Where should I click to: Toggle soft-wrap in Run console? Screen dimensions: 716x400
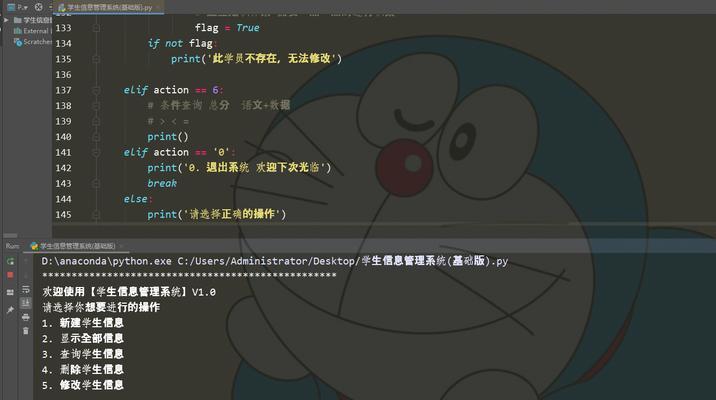point(26,289)
